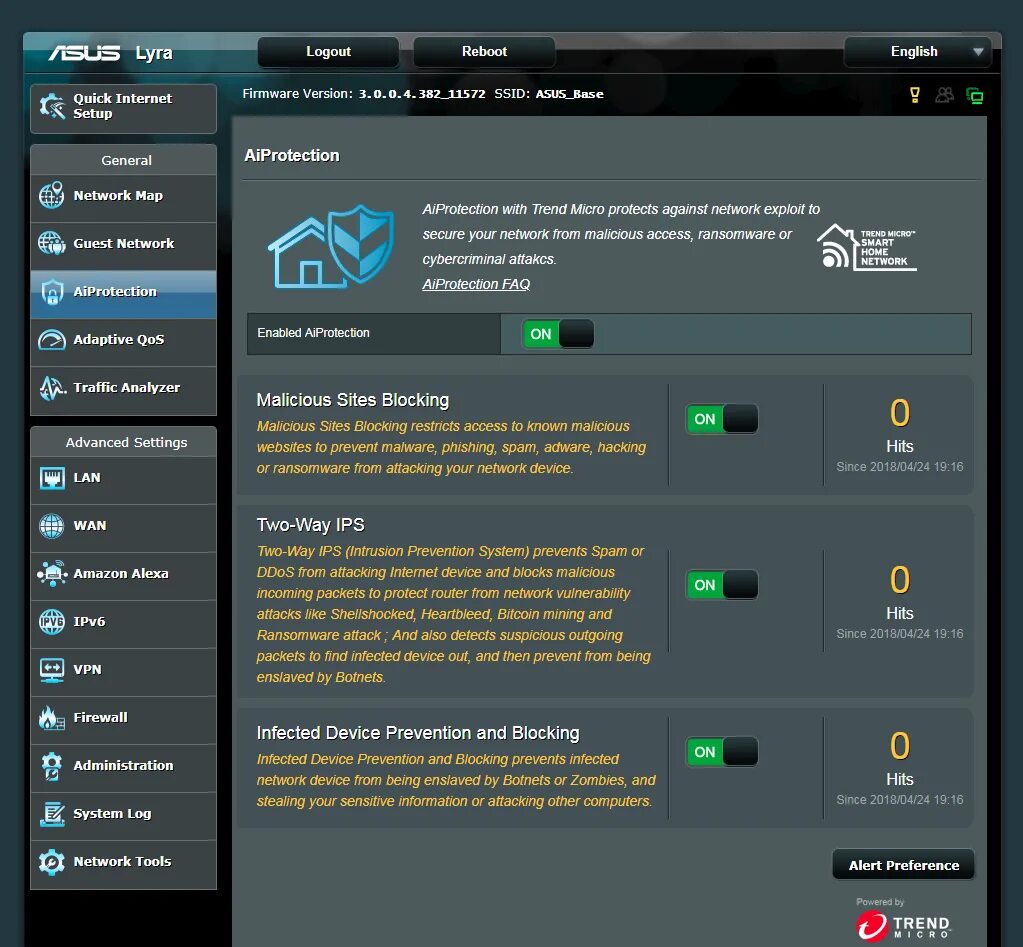Click the yellow LED light bulb icon

pos(915,95)
